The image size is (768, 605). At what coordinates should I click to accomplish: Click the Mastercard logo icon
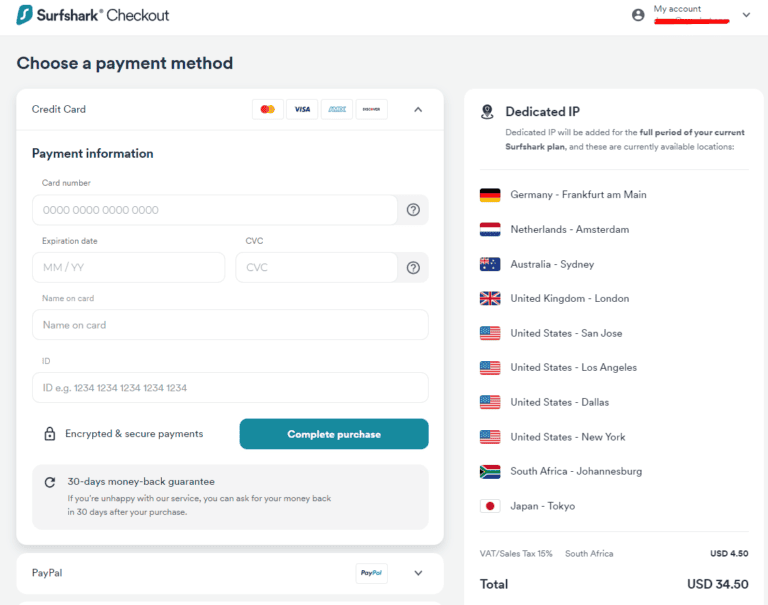click(x=267, y=109)
